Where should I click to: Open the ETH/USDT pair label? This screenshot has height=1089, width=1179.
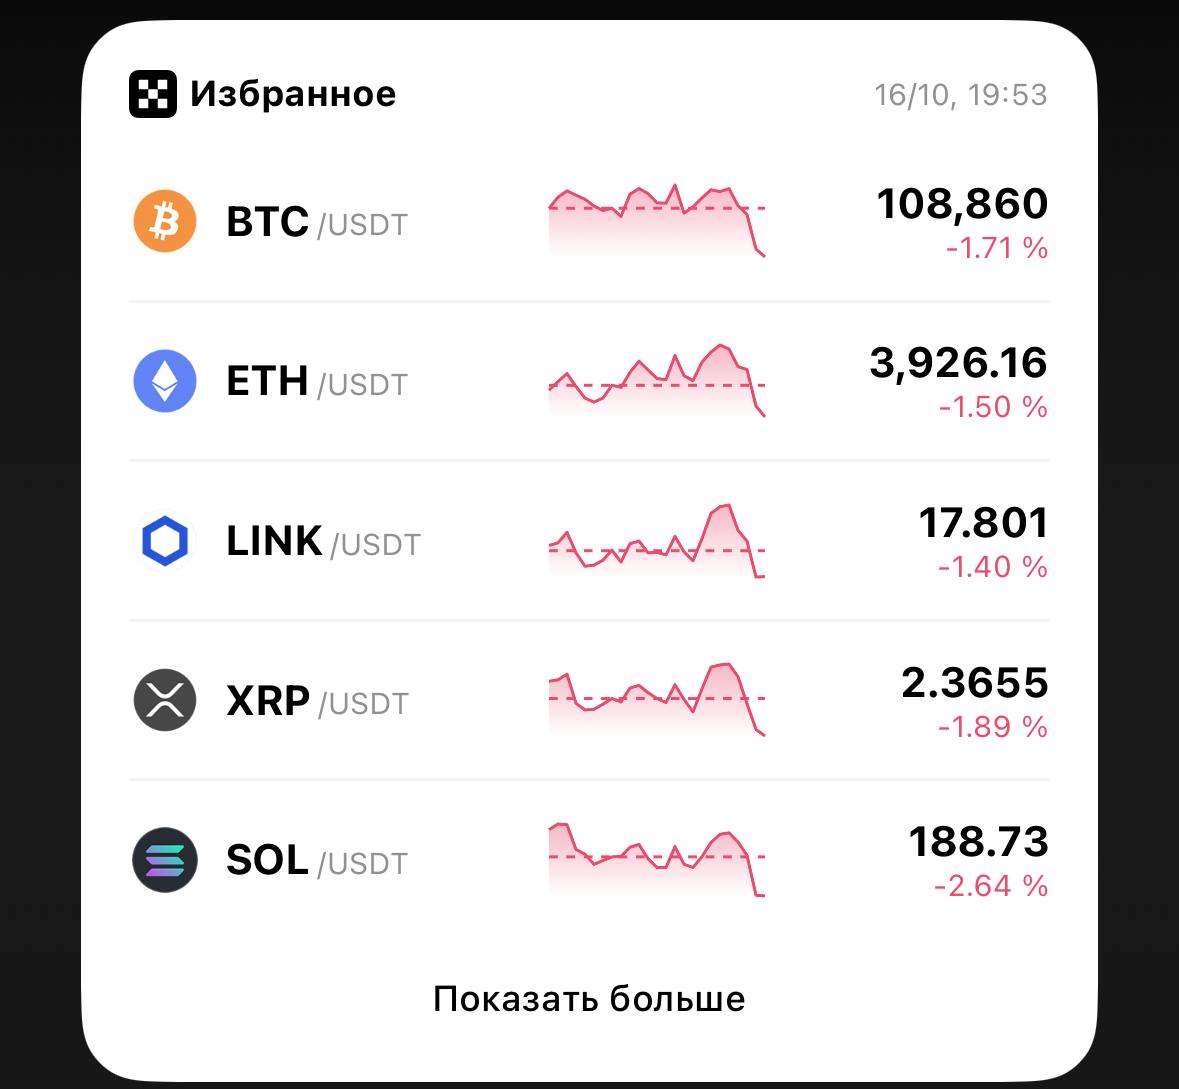pyautogui.click(x=317, y=382)
